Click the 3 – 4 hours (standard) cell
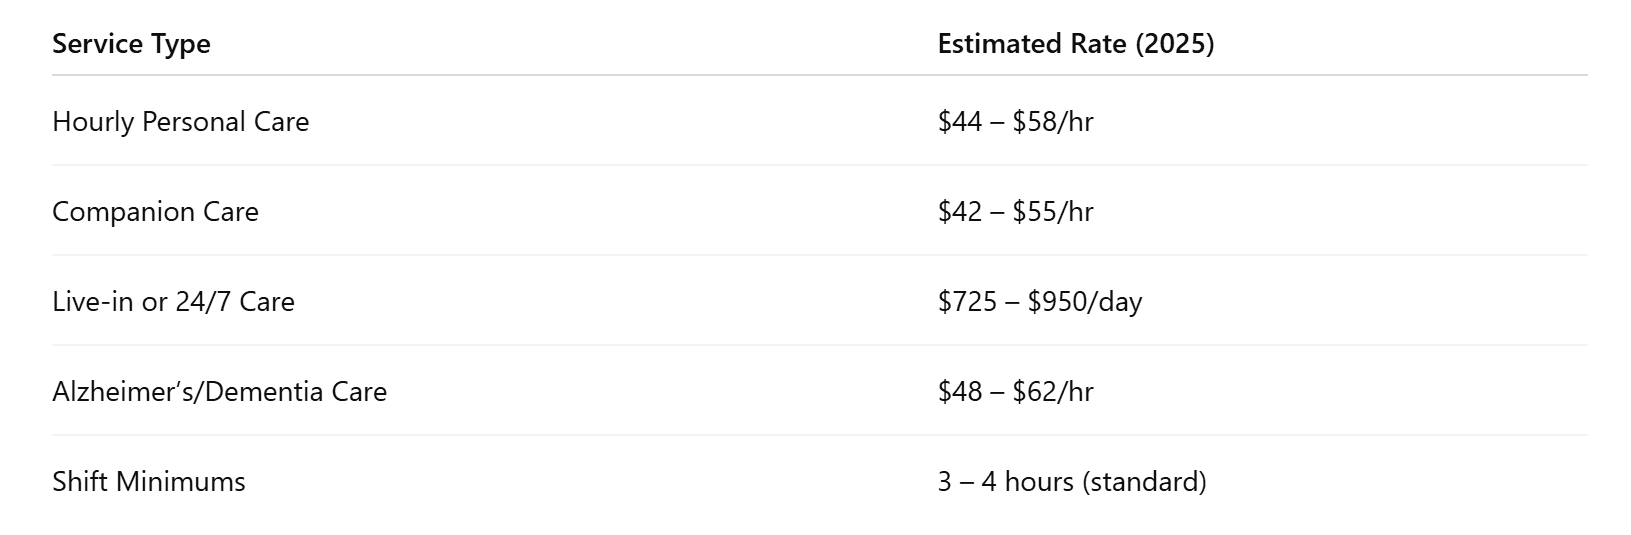The image size is (1631, 535). pos(1072,481)
